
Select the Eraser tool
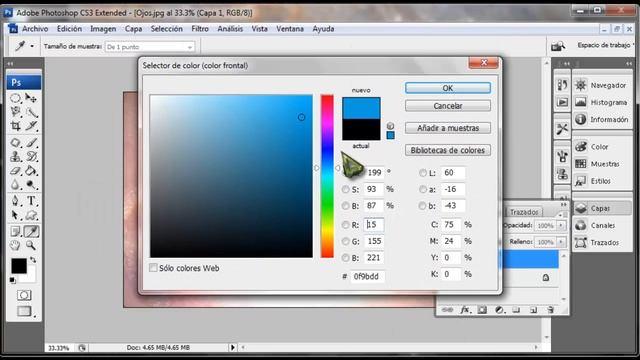[x=16, y=171]
